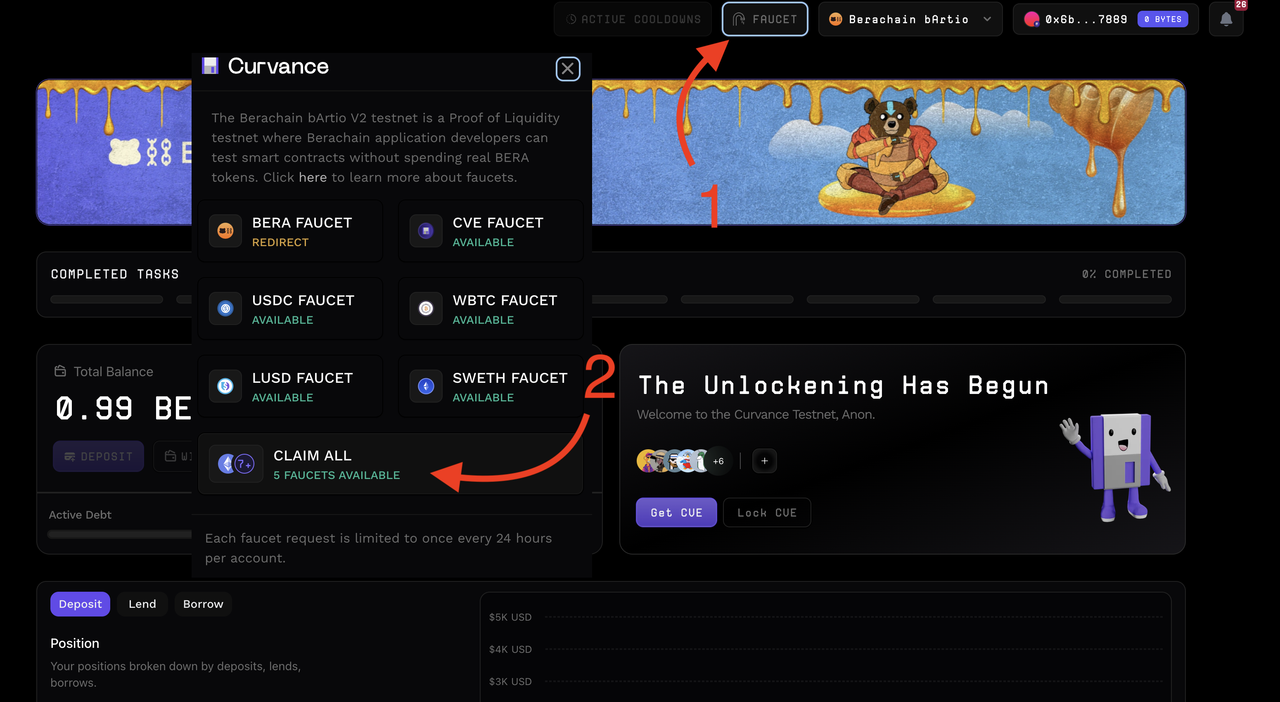Open the Faucet button in top bar
Viewport: 1280px width, 702px height.
click(765, 19)
